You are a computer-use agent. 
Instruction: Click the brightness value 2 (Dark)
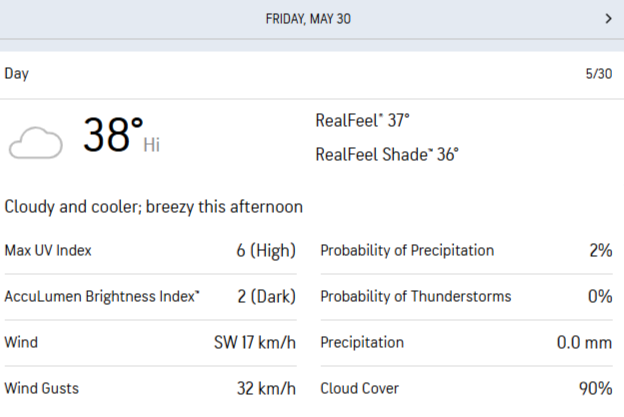[x=264, y=296]
